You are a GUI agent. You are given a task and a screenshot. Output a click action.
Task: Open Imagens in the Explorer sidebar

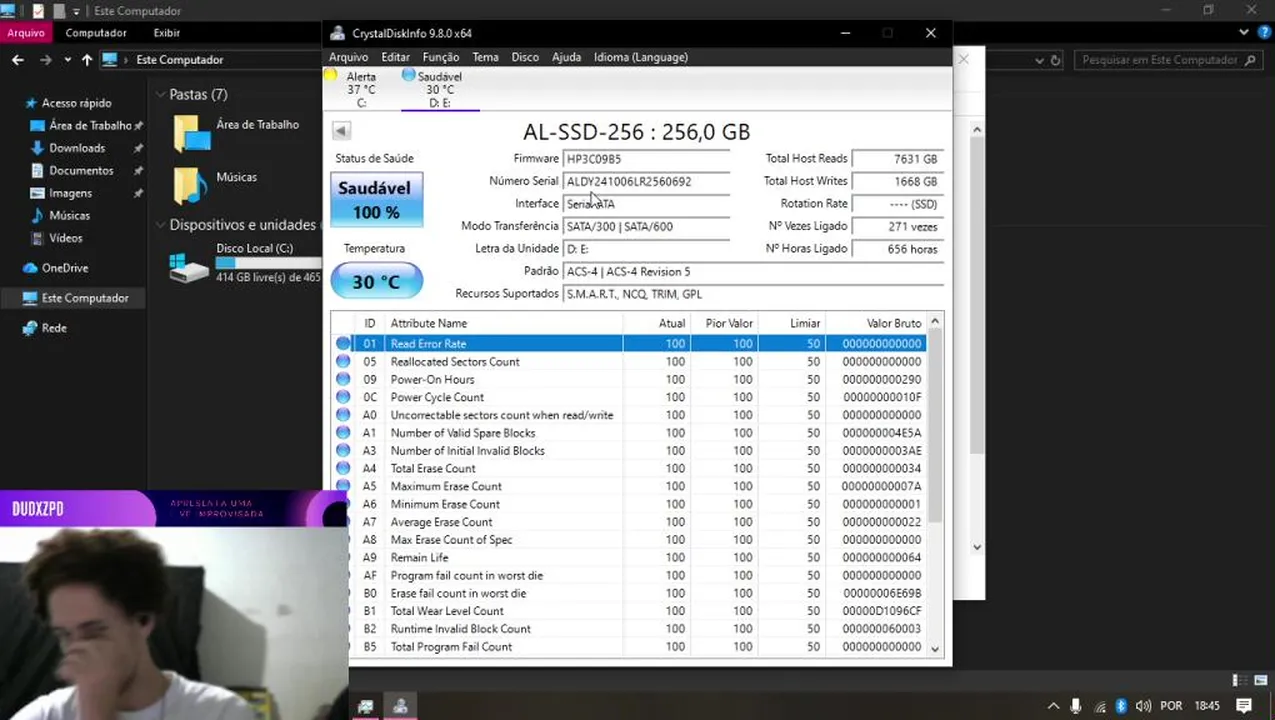70,193
